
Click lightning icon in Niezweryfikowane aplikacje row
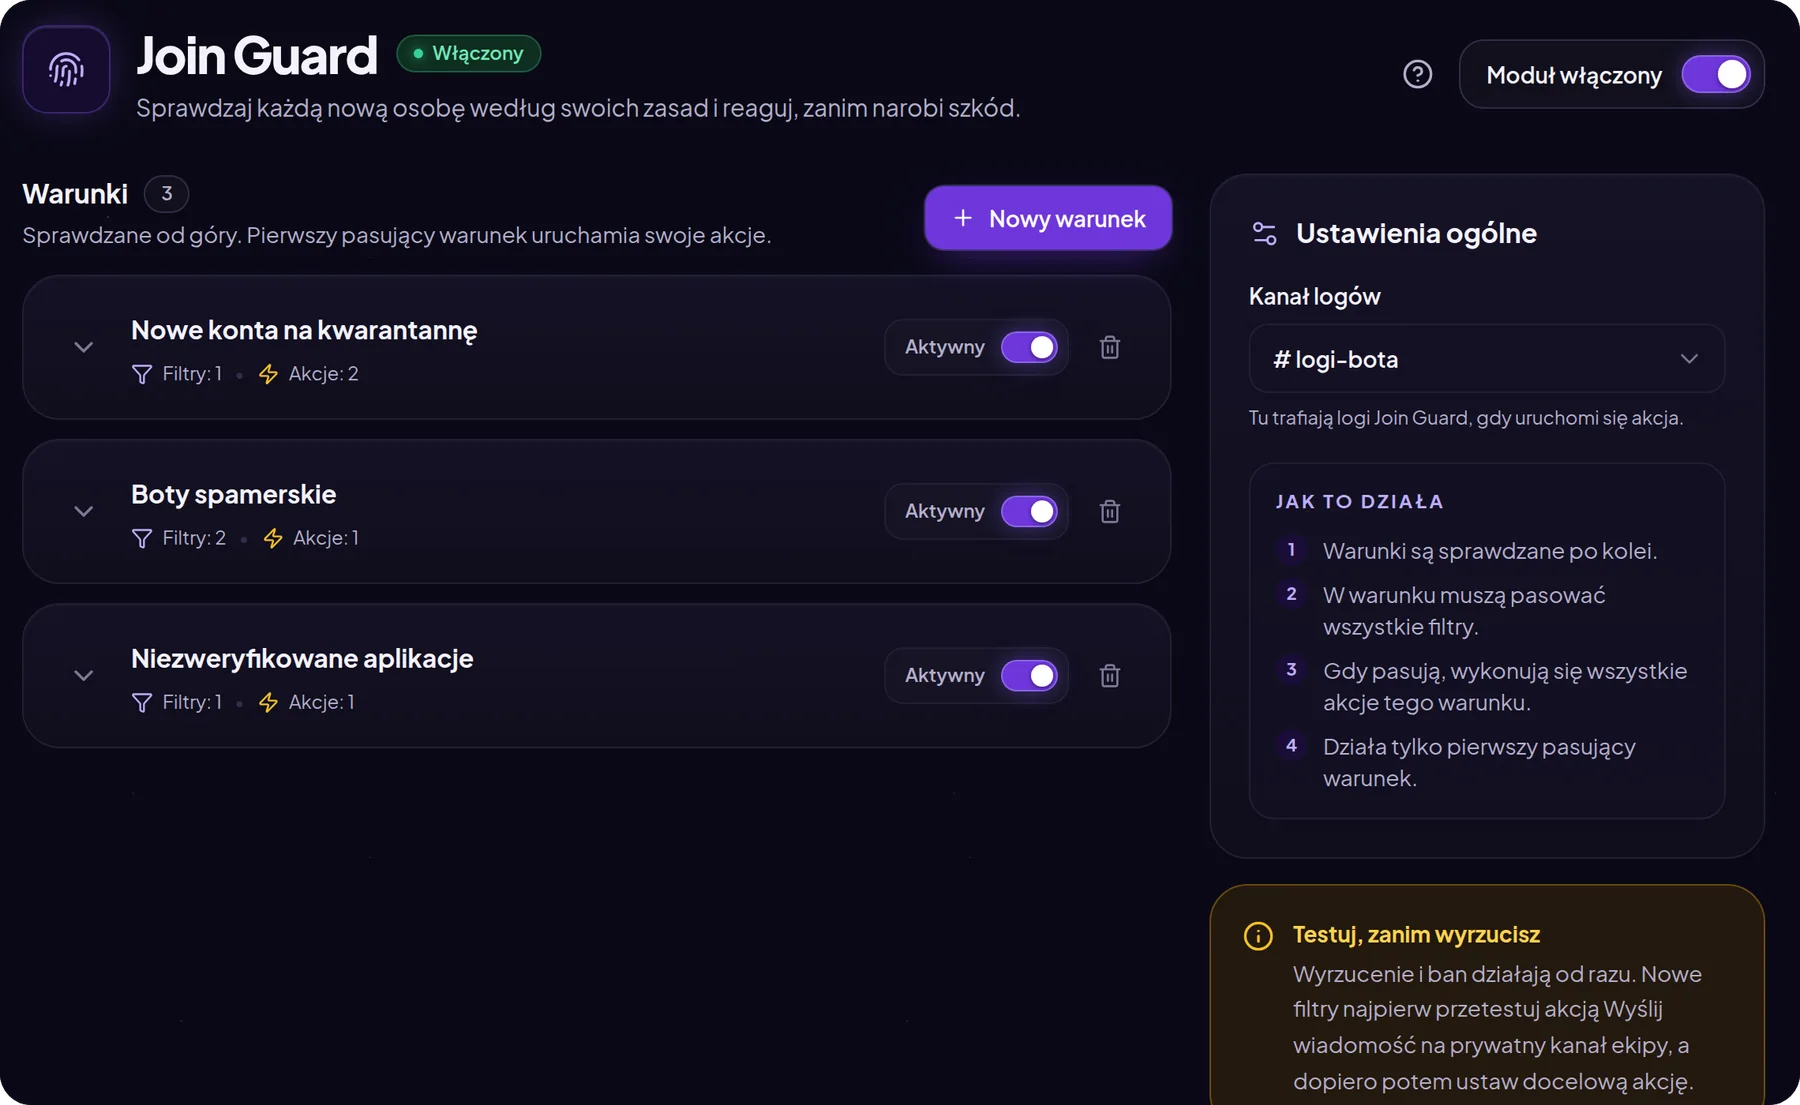click(268, 702)
